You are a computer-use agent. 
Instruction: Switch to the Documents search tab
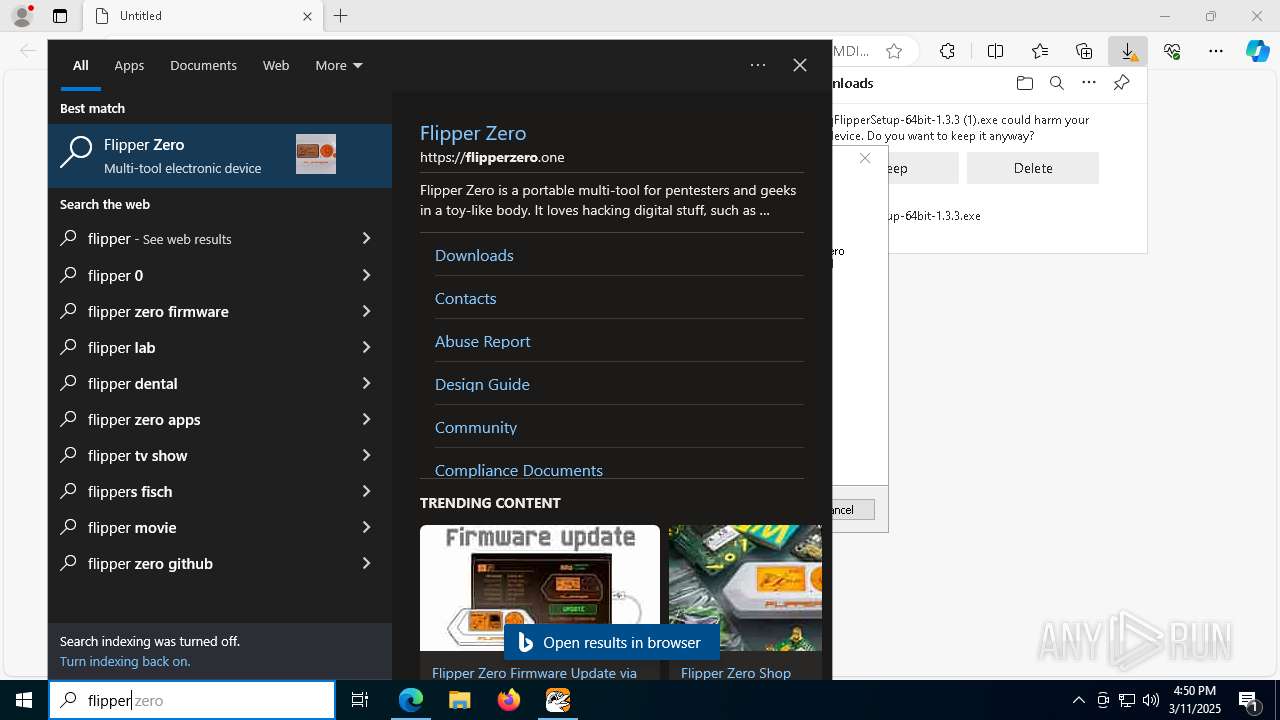(203, 65)
